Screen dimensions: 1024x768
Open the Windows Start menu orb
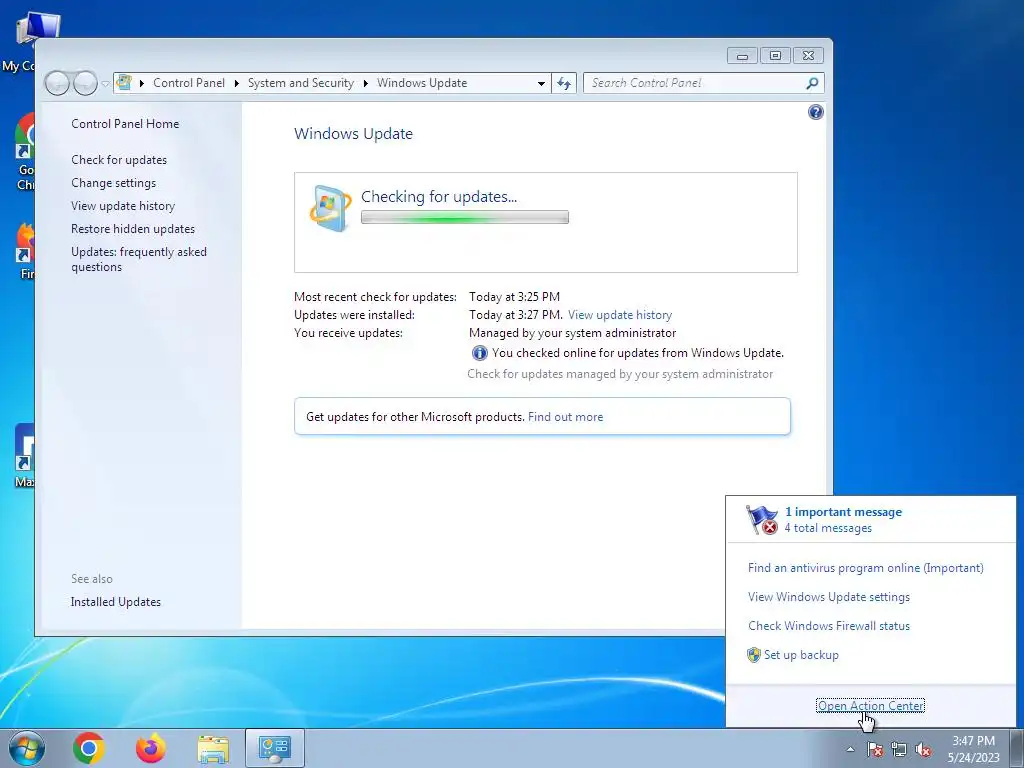(x=27, y=748)
